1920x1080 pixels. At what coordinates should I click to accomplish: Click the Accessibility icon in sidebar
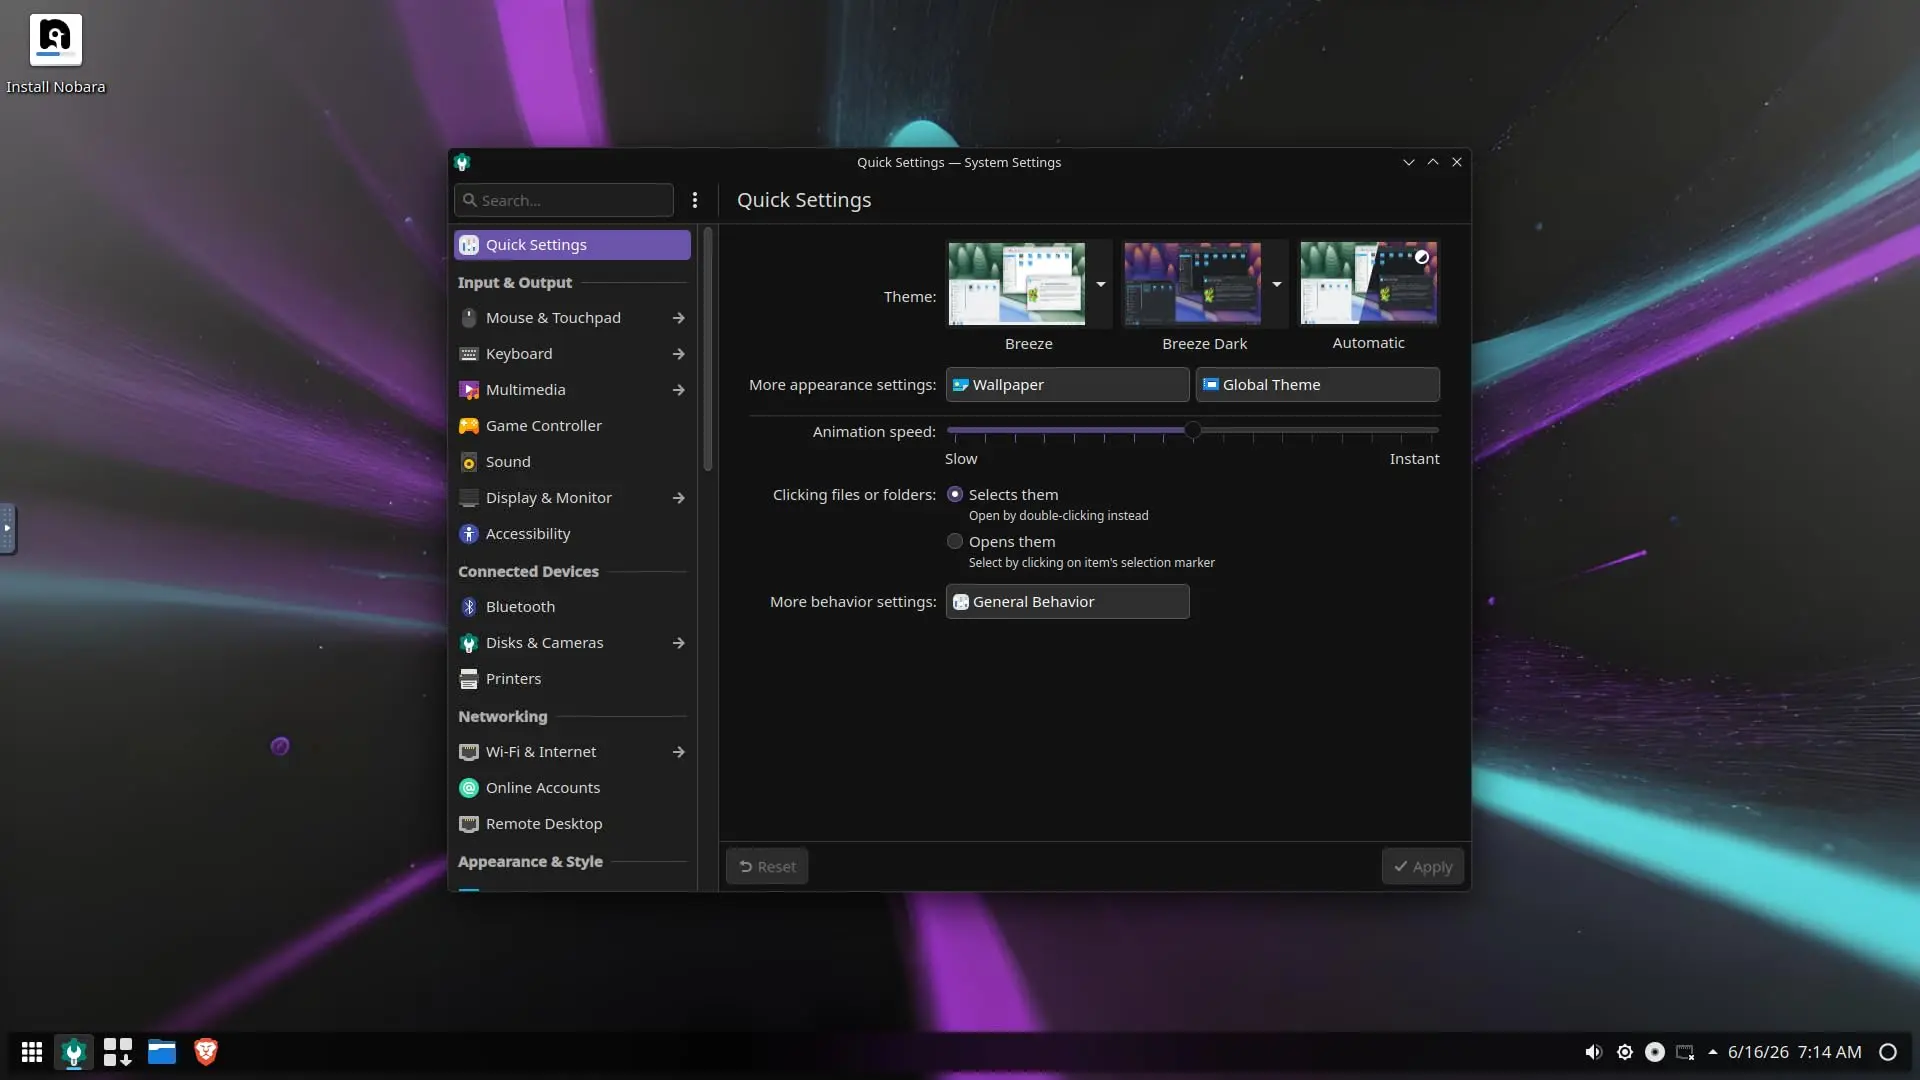pyautogui.click(x=469, y=534)
